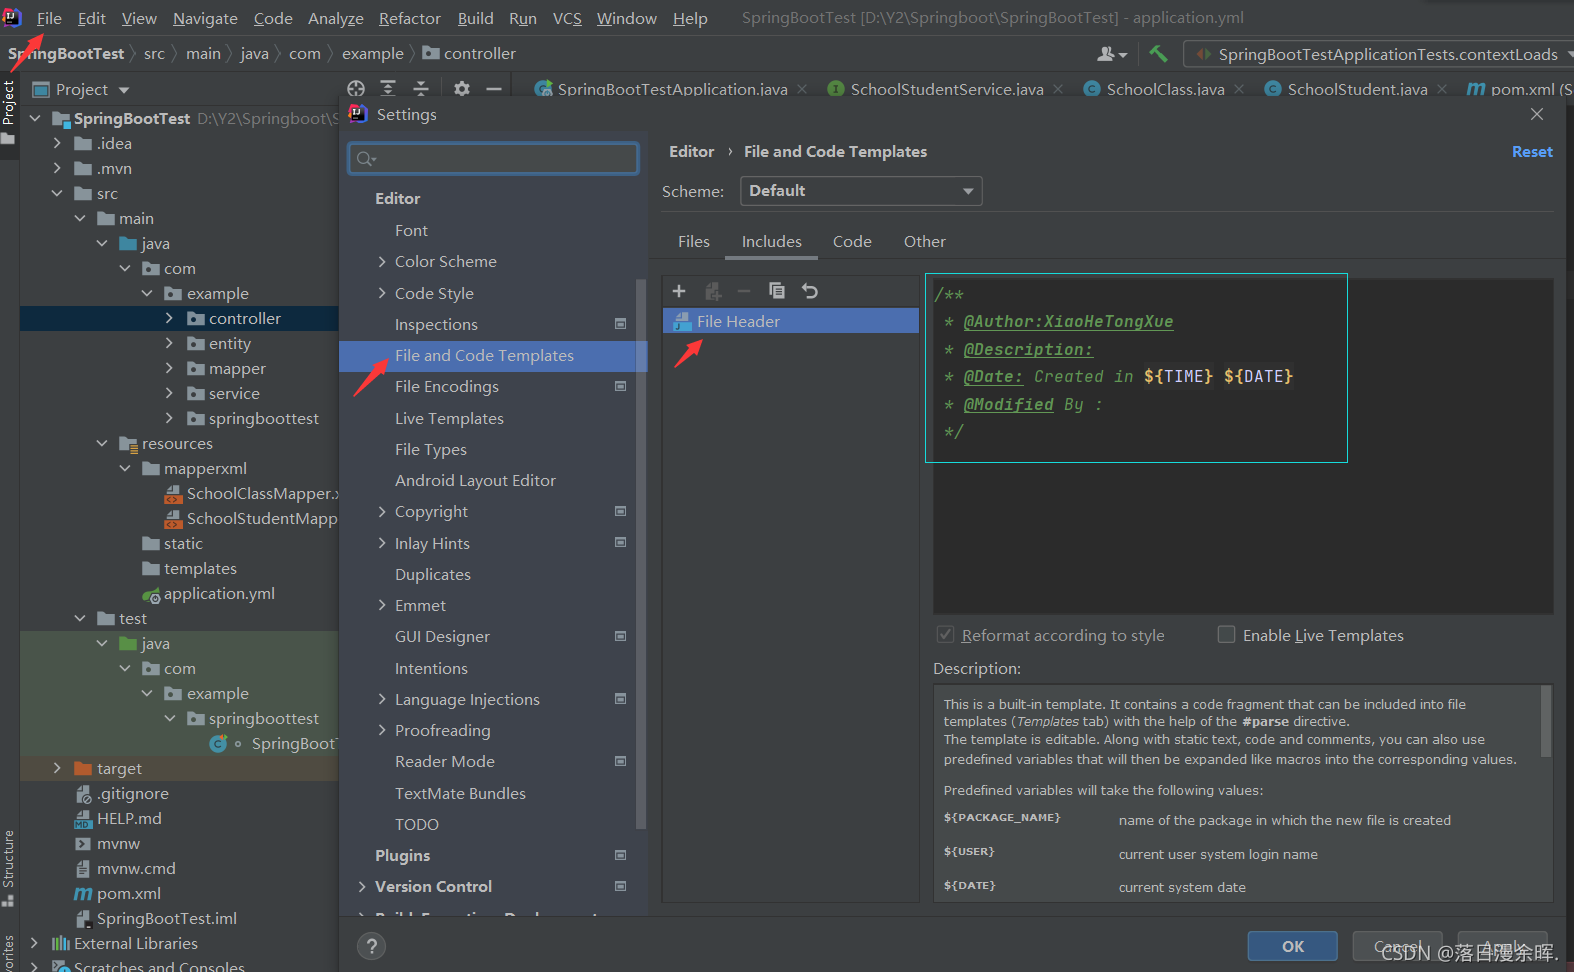This screenshot has width=1574, height=972.
Task: Open the Refactor menu
Action: tap(409, 18)
